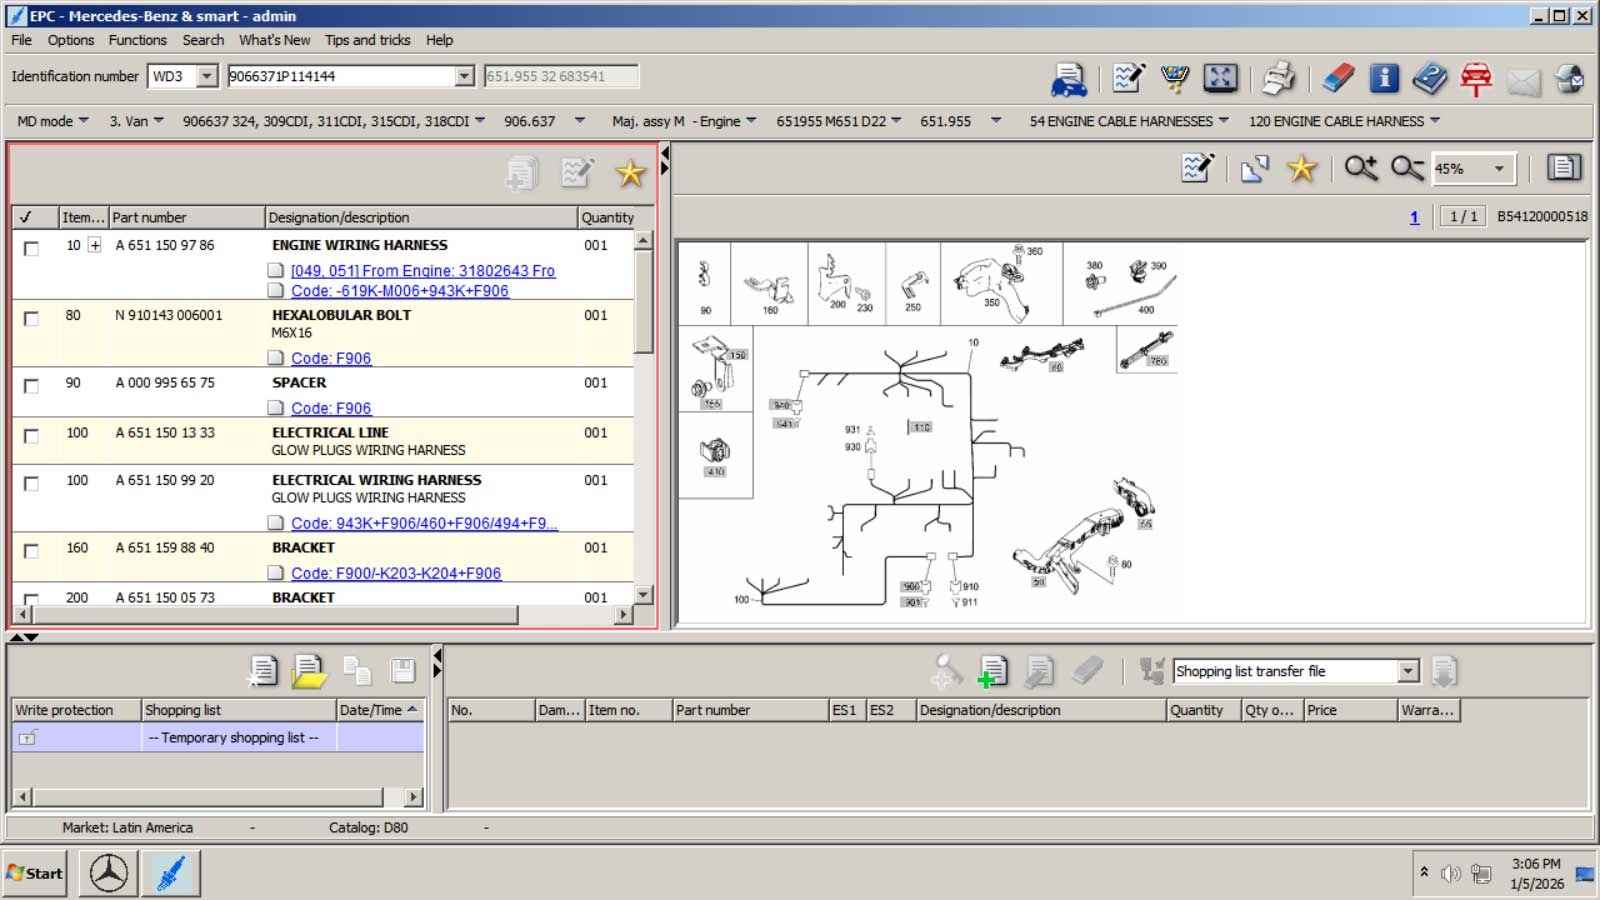The width and height of the screenshot is (1600, 900).
Task: Zoom out of the parts diagram
Action: pyautogui.click(x=1406, y=168)
